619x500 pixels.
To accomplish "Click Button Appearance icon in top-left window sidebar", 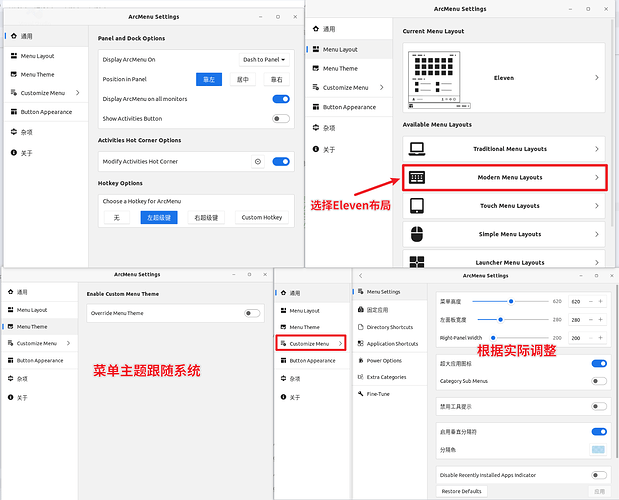I will (x=14, y=112).
